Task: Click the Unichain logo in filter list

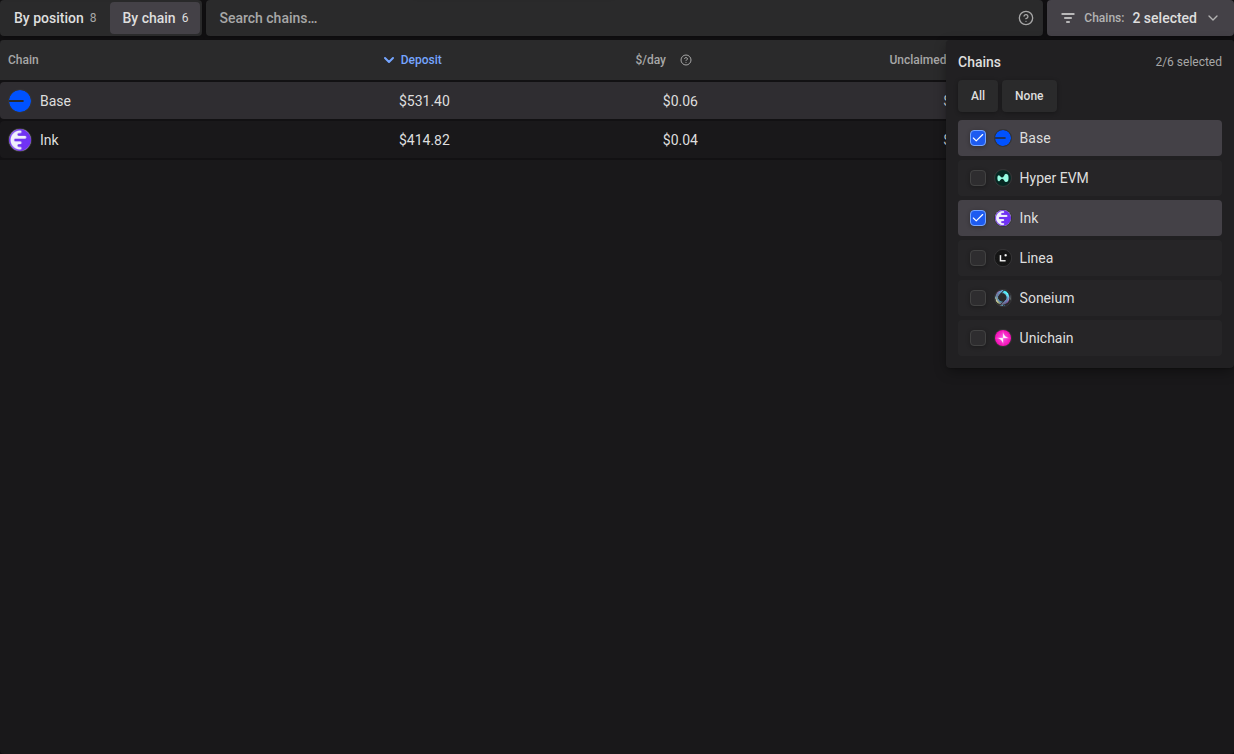Action: tap(1003, 338)
